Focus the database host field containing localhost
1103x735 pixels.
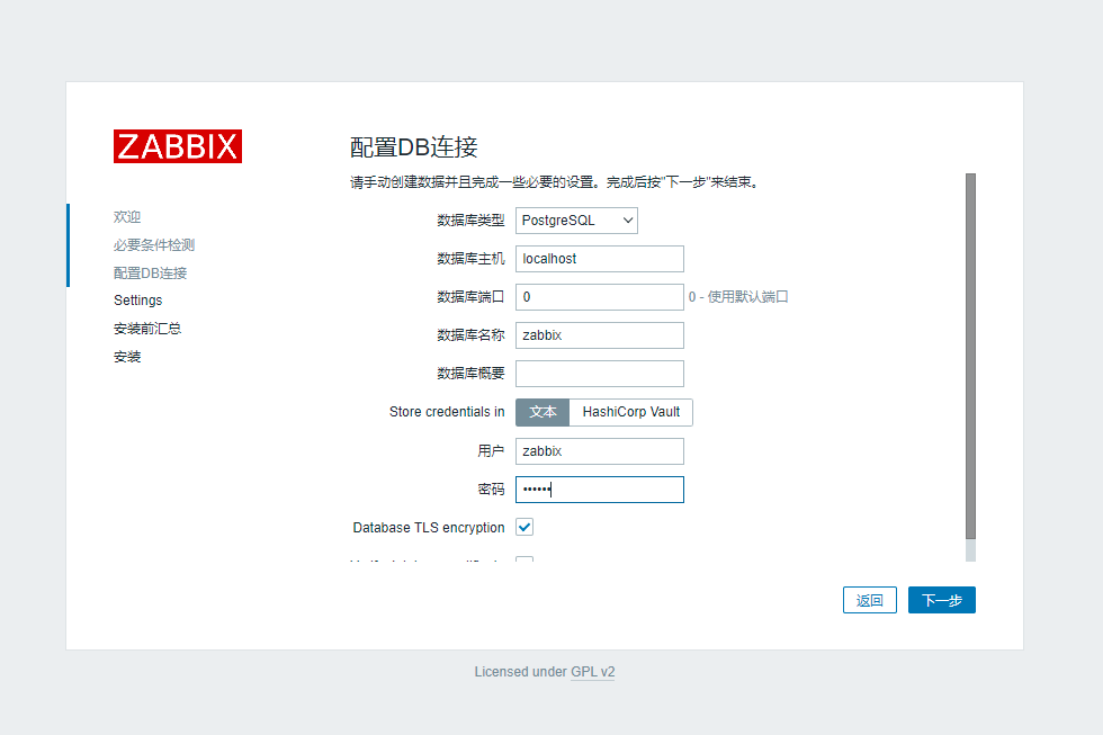[x=599, y=259]
